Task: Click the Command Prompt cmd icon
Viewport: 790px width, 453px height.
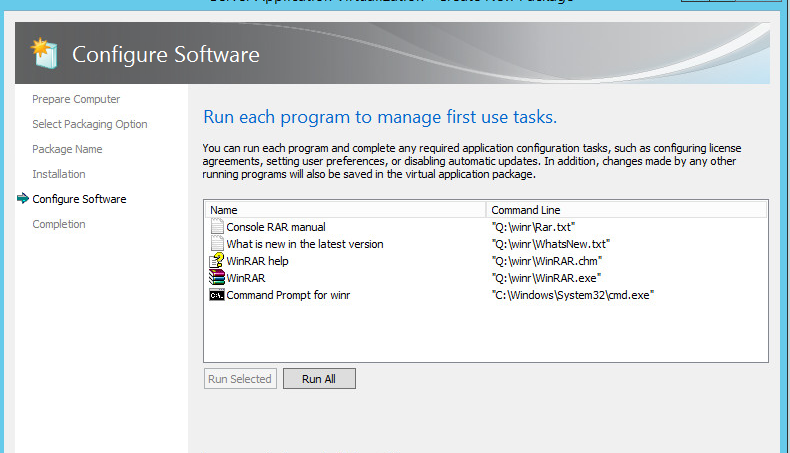Action: point(217,295)
